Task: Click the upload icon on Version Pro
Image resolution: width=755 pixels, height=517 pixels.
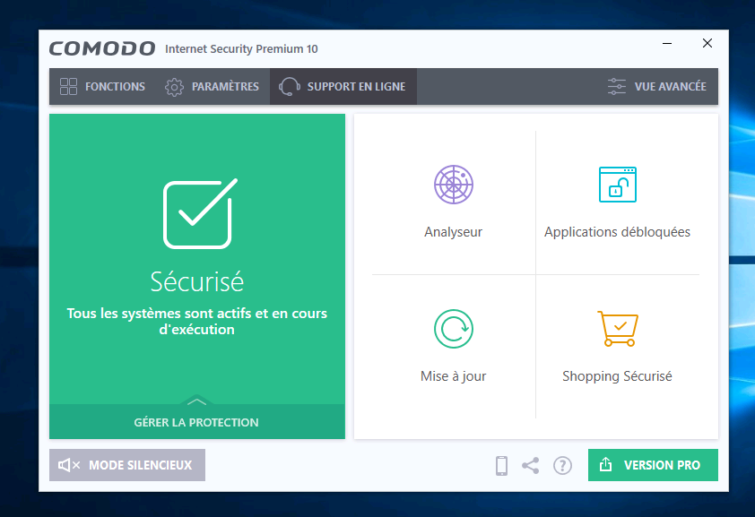Action: [x=606, y=465]
